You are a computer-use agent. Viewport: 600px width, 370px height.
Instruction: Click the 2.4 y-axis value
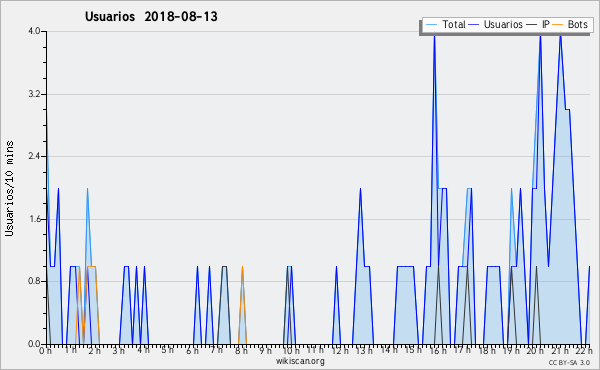coord(34,156)
